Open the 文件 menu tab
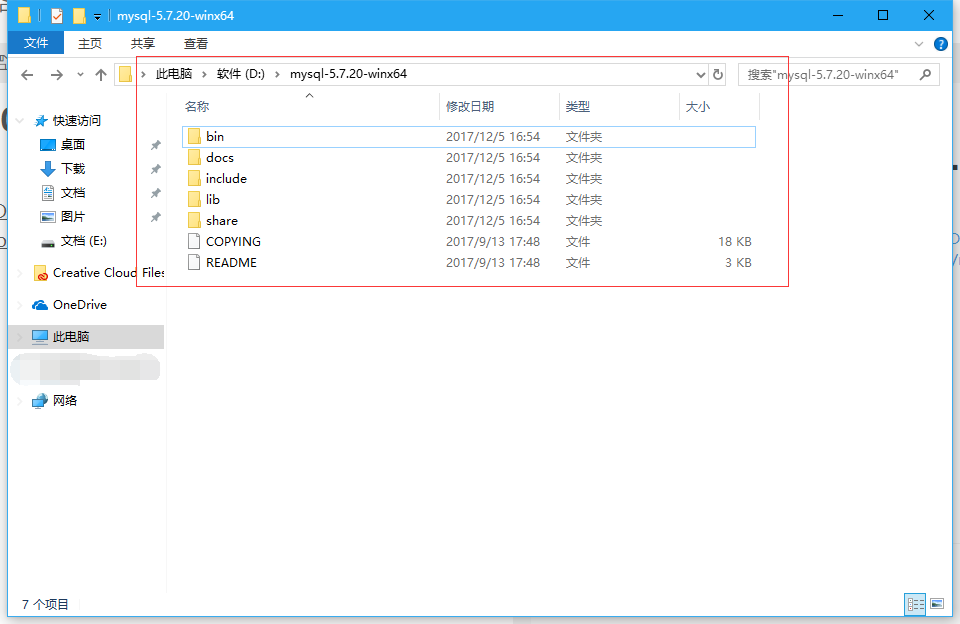 click(36, 43)
